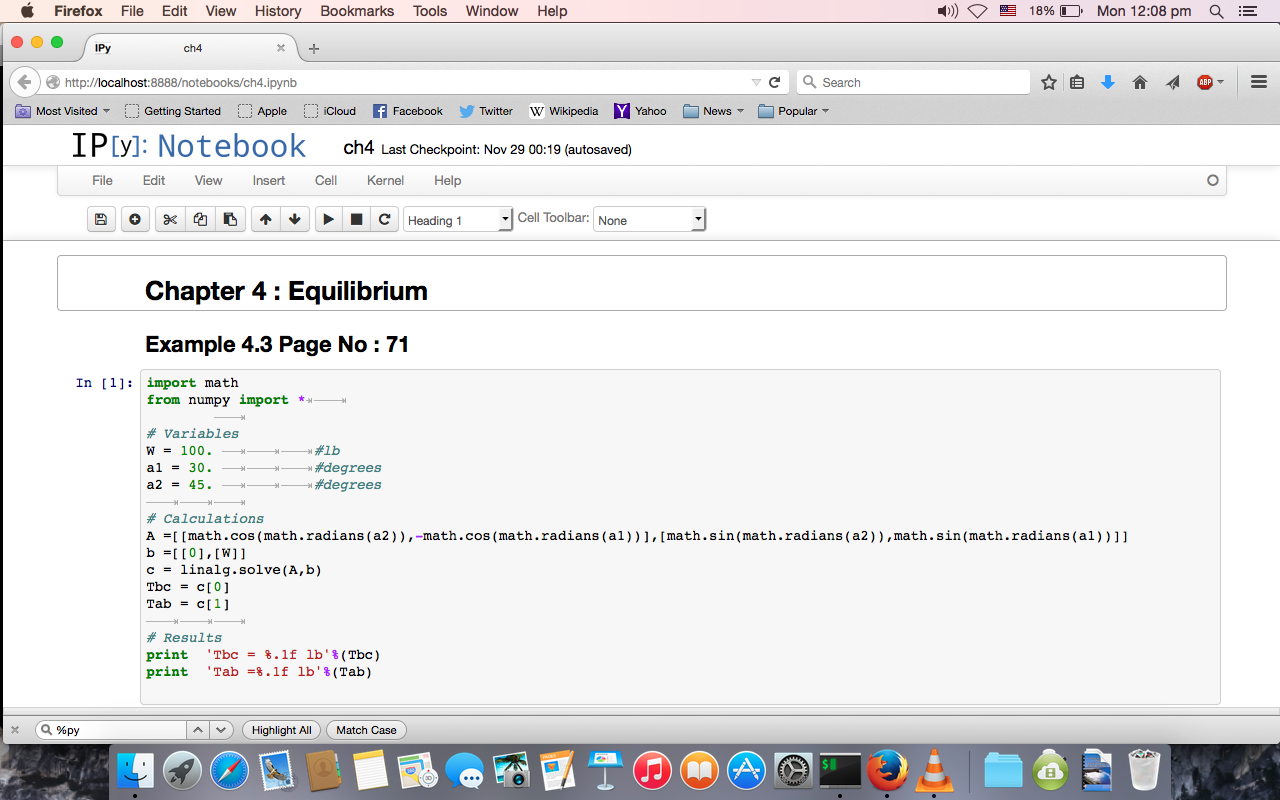
Task: Open Firefox hamburger menu button
Action: point(1259,82)
